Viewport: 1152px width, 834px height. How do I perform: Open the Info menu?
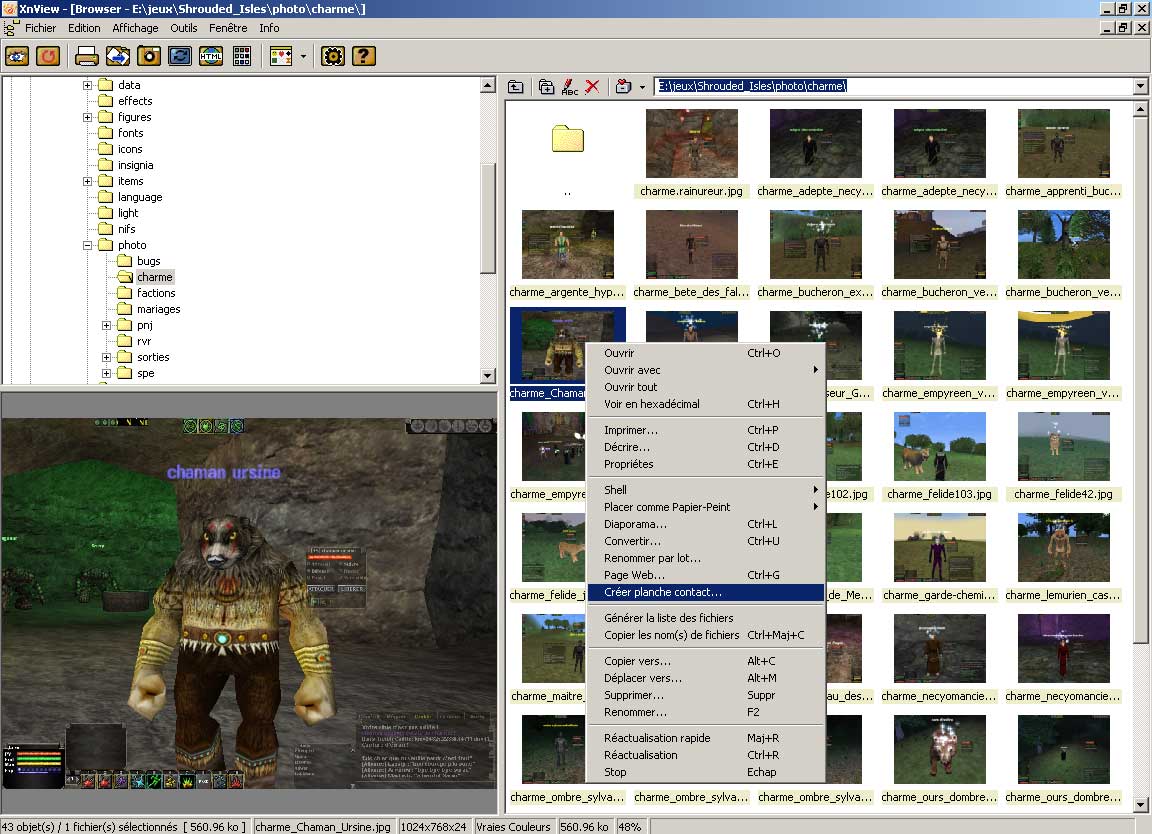click(270, 28)
